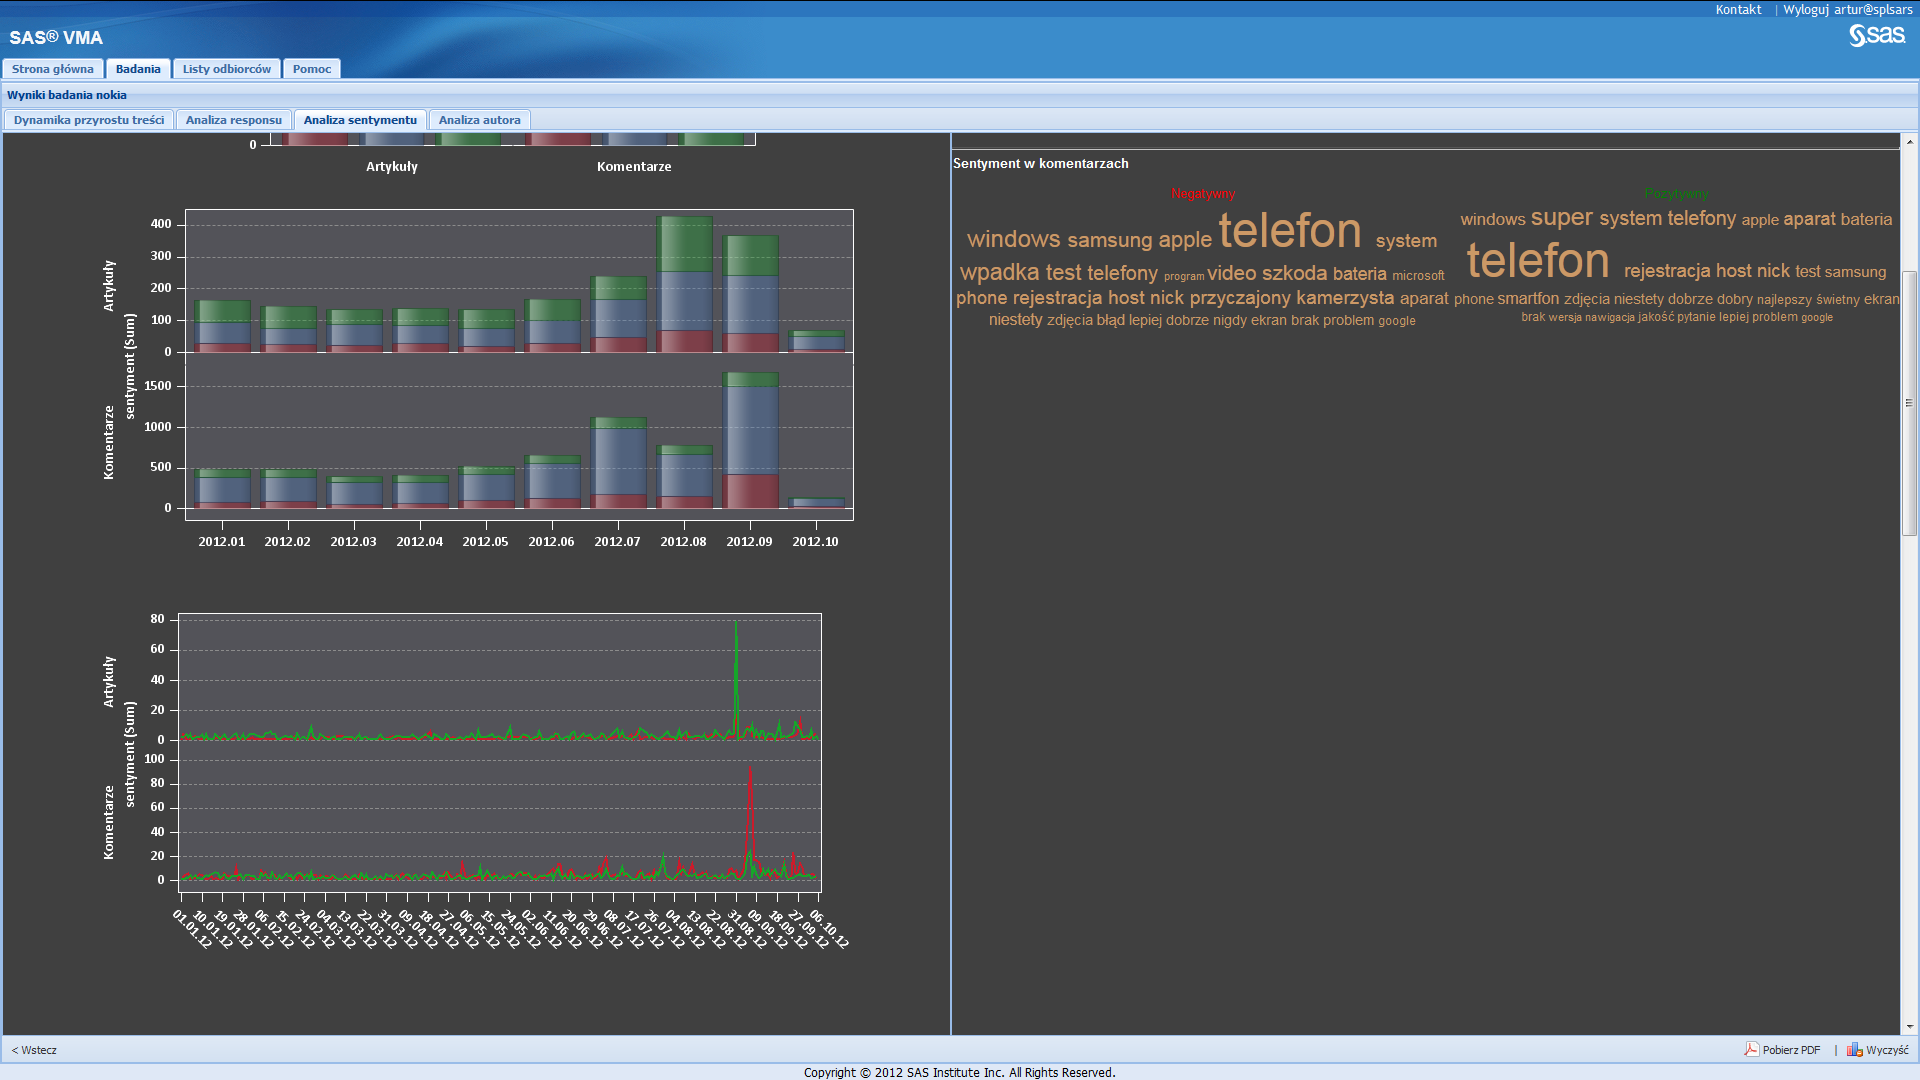
Task: Open the Listy odbiorców tab
Action: (227, 69)
